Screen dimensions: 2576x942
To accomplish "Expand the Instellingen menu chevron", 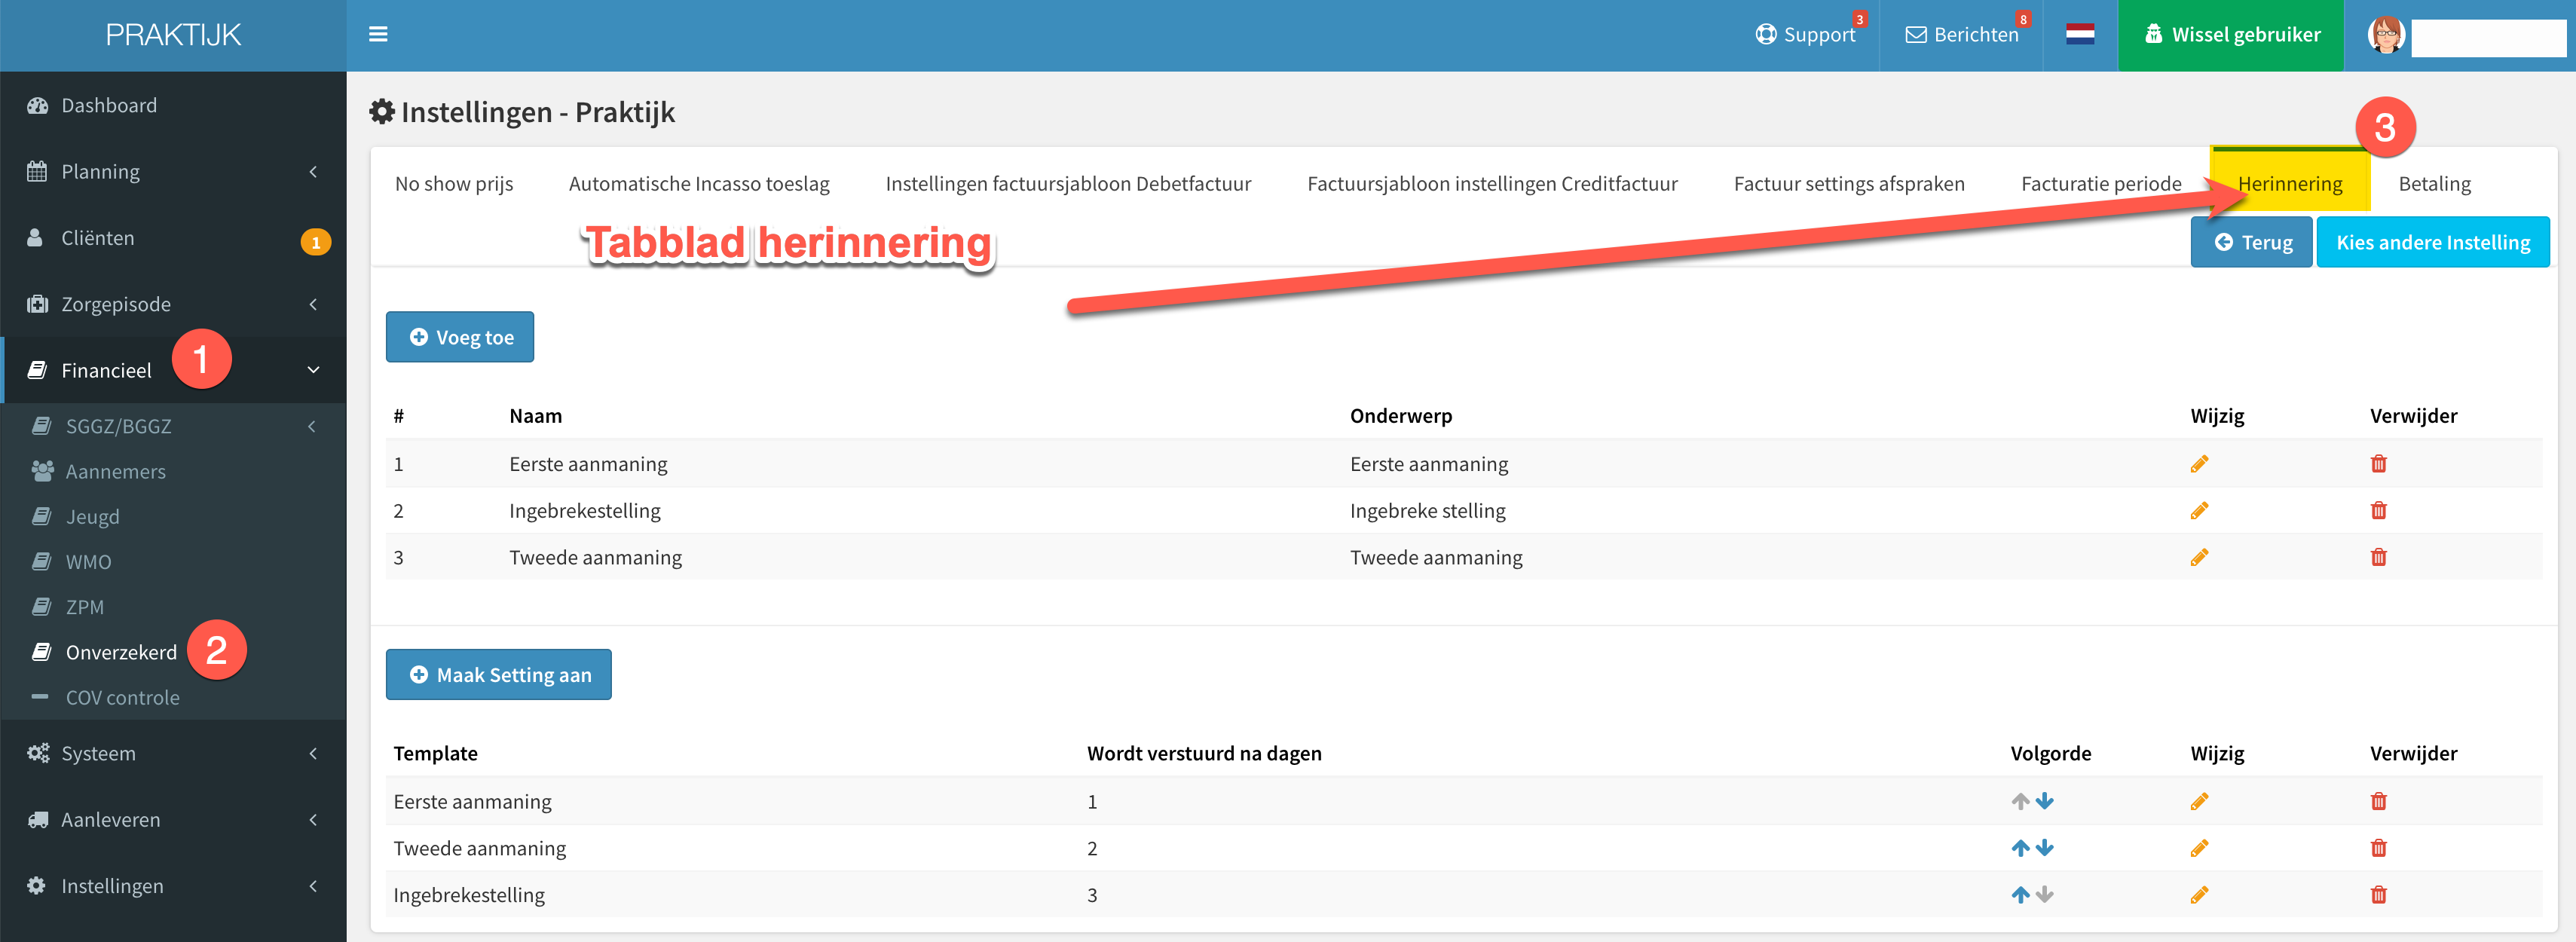I will [x=313, y=886].
